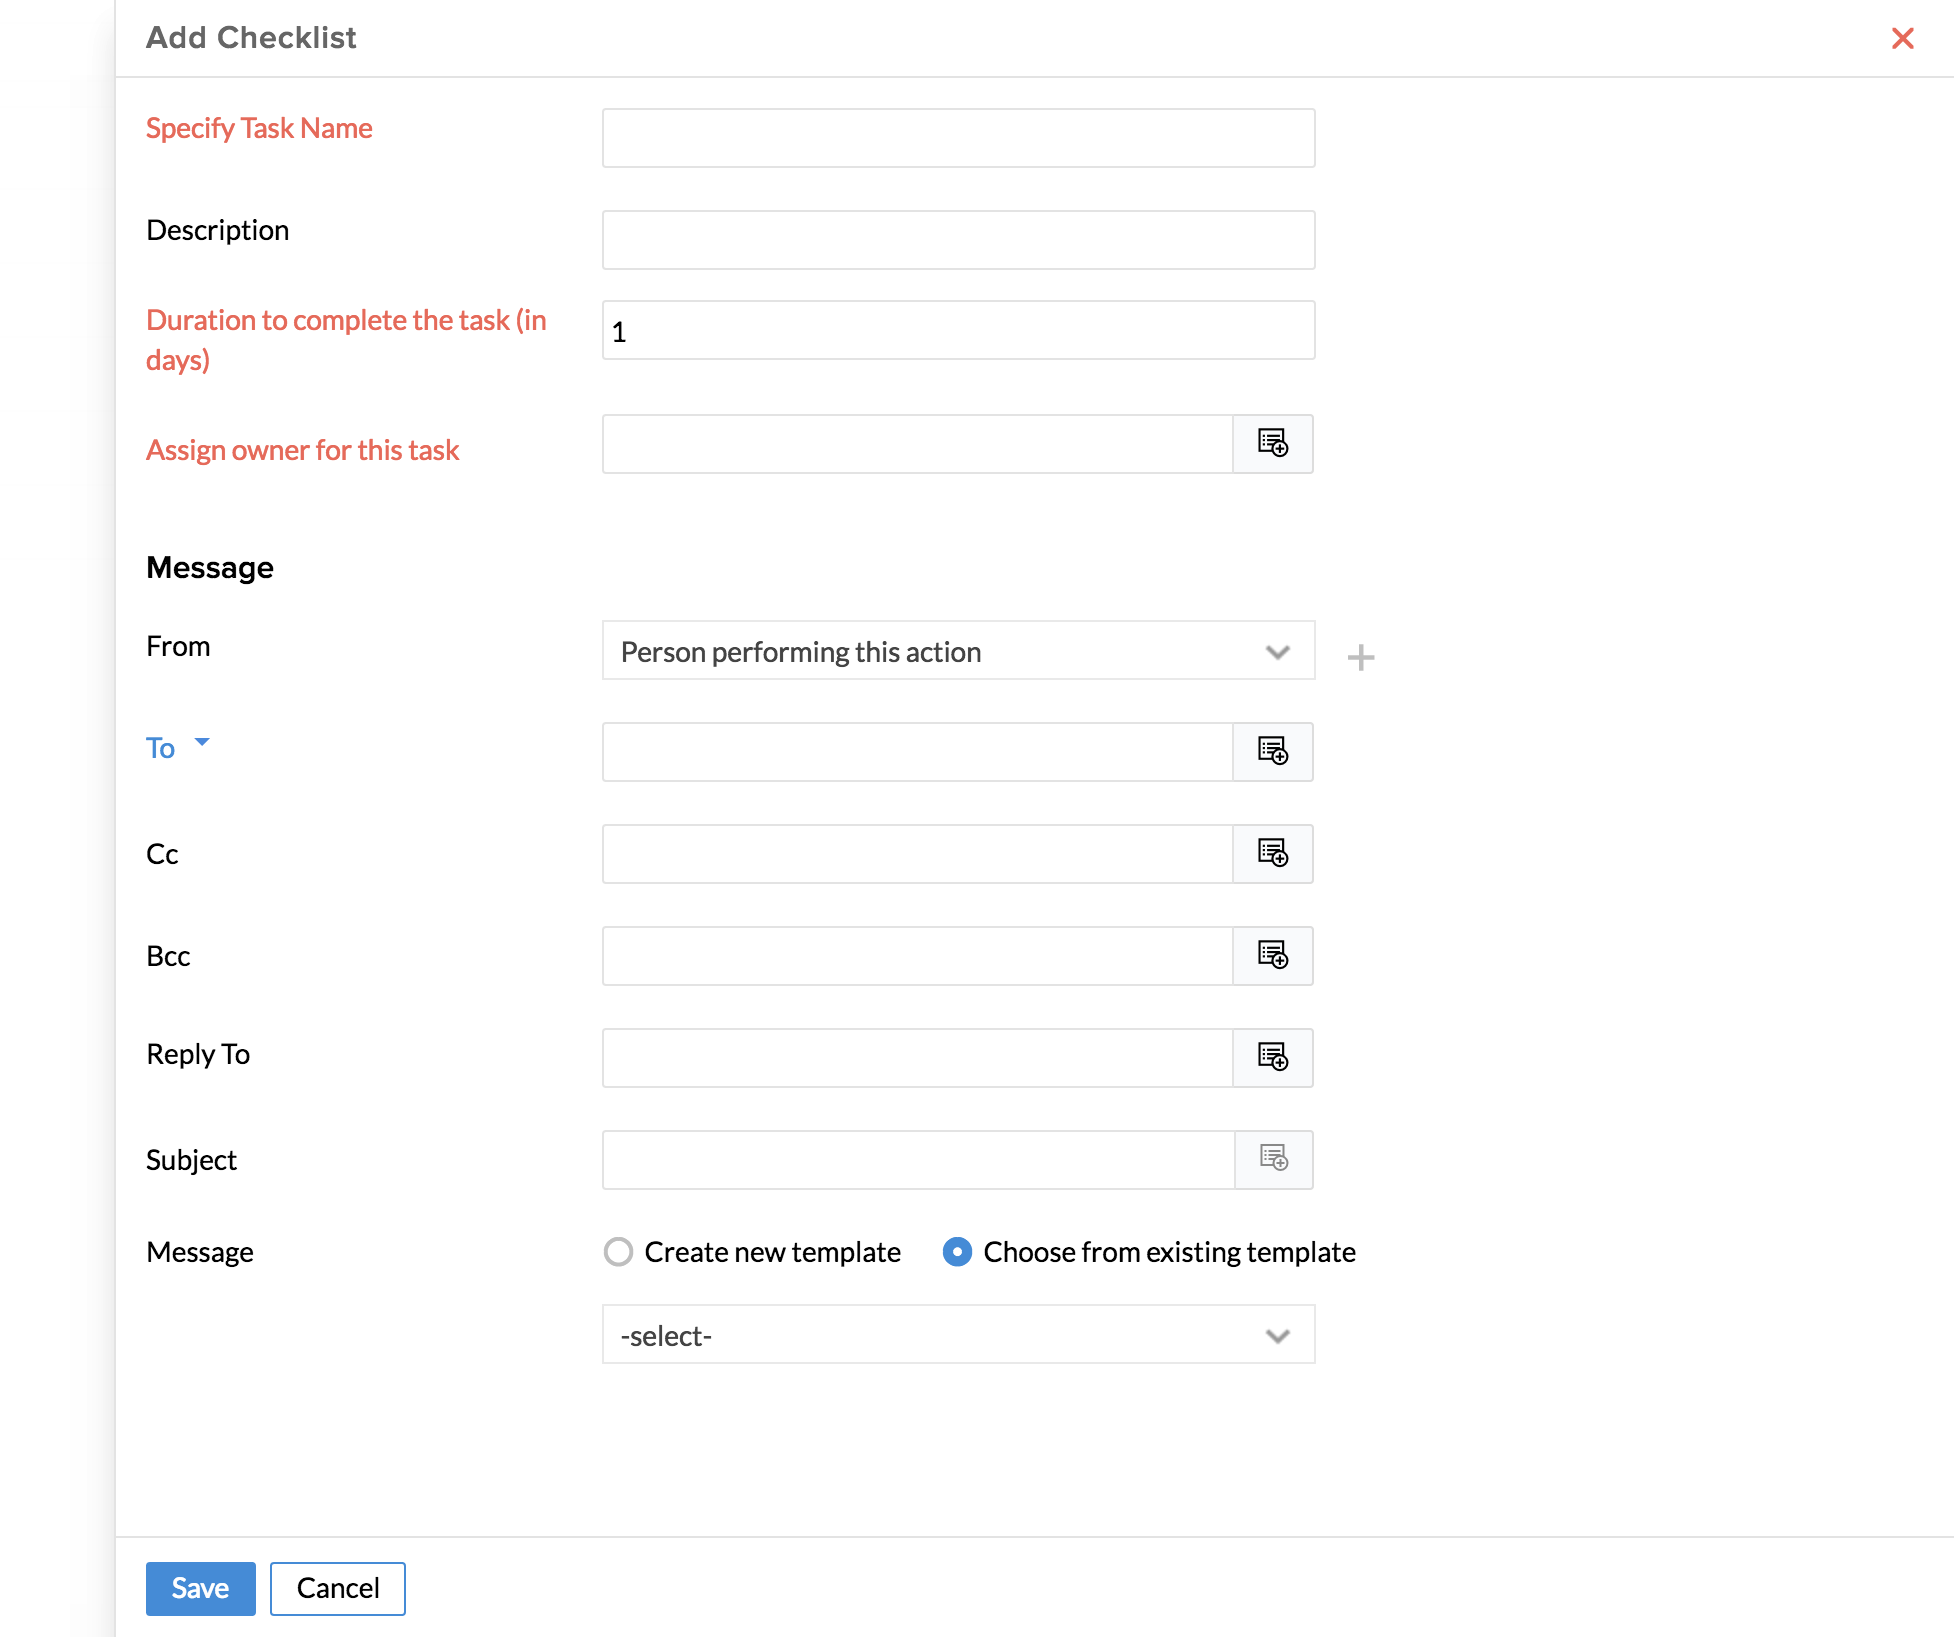Click into the Description input box

click(957, 240)
